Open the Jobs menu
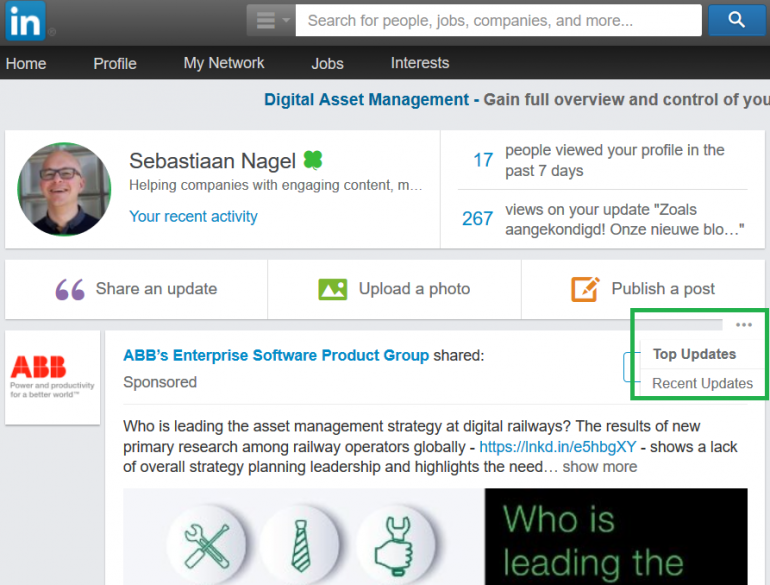Viewport: 770px width, 585px height. coord(328,63)
